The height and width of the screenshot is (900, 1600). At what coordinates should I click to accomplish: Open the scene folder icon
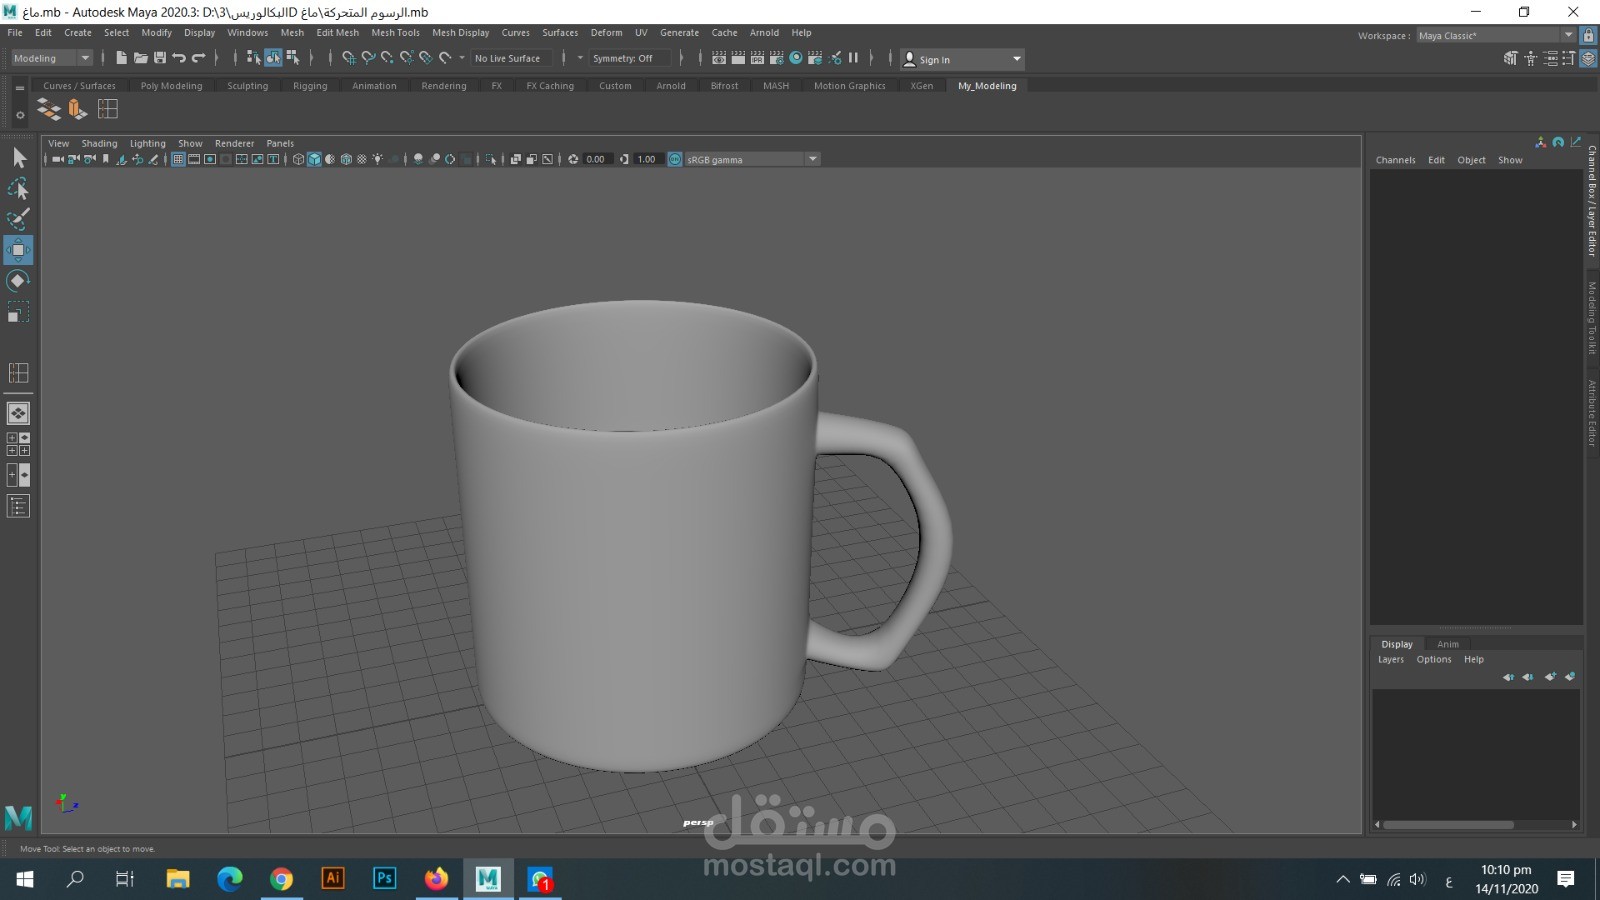pos(141,58)
